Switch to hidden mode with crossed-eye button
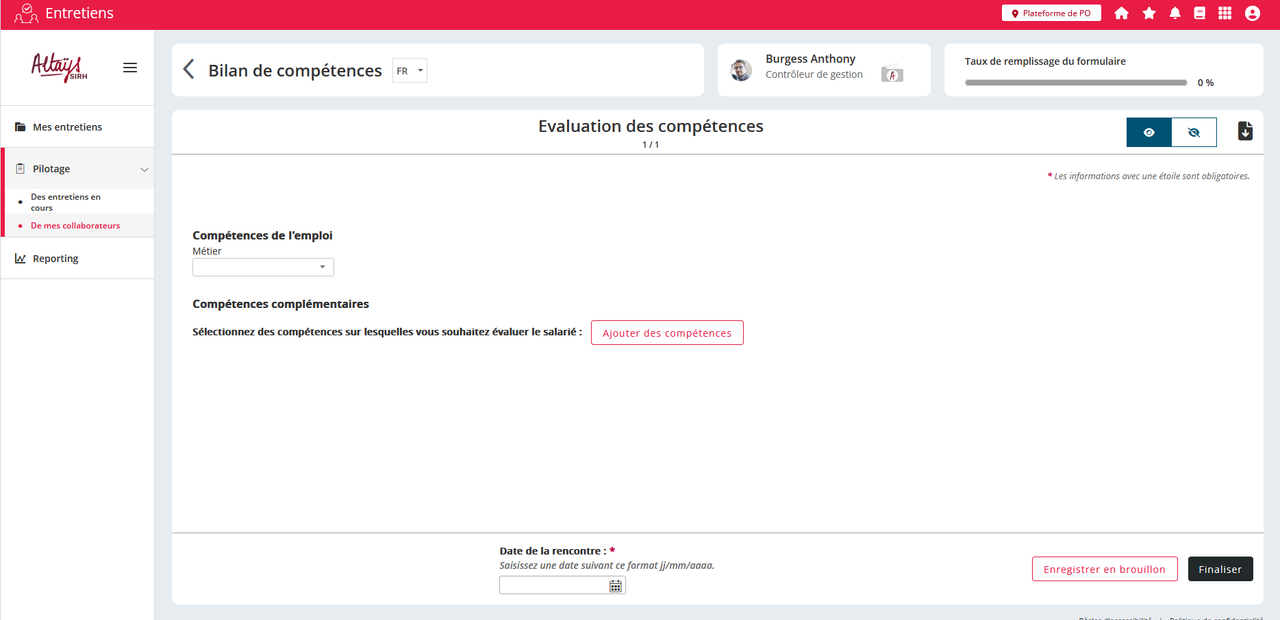Image resolution: width=1280 pixels, height=620 pixels. coord(1194,132)
